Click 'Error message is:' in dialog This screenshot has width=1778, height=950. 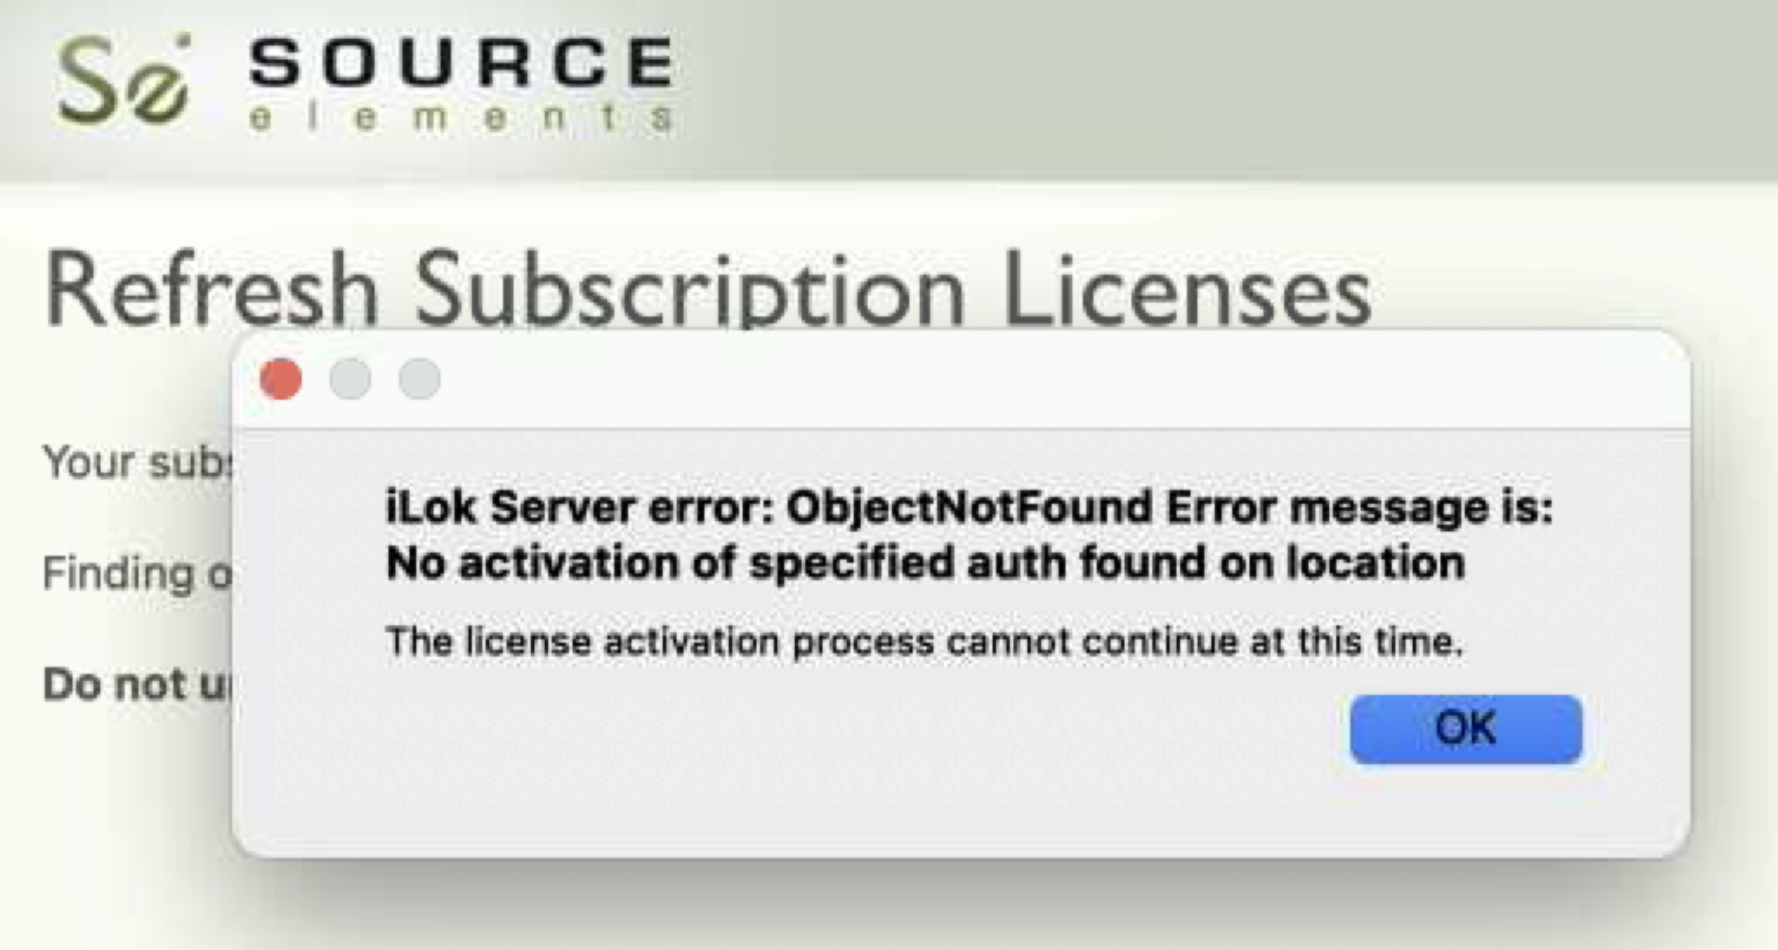(1360, 507)
